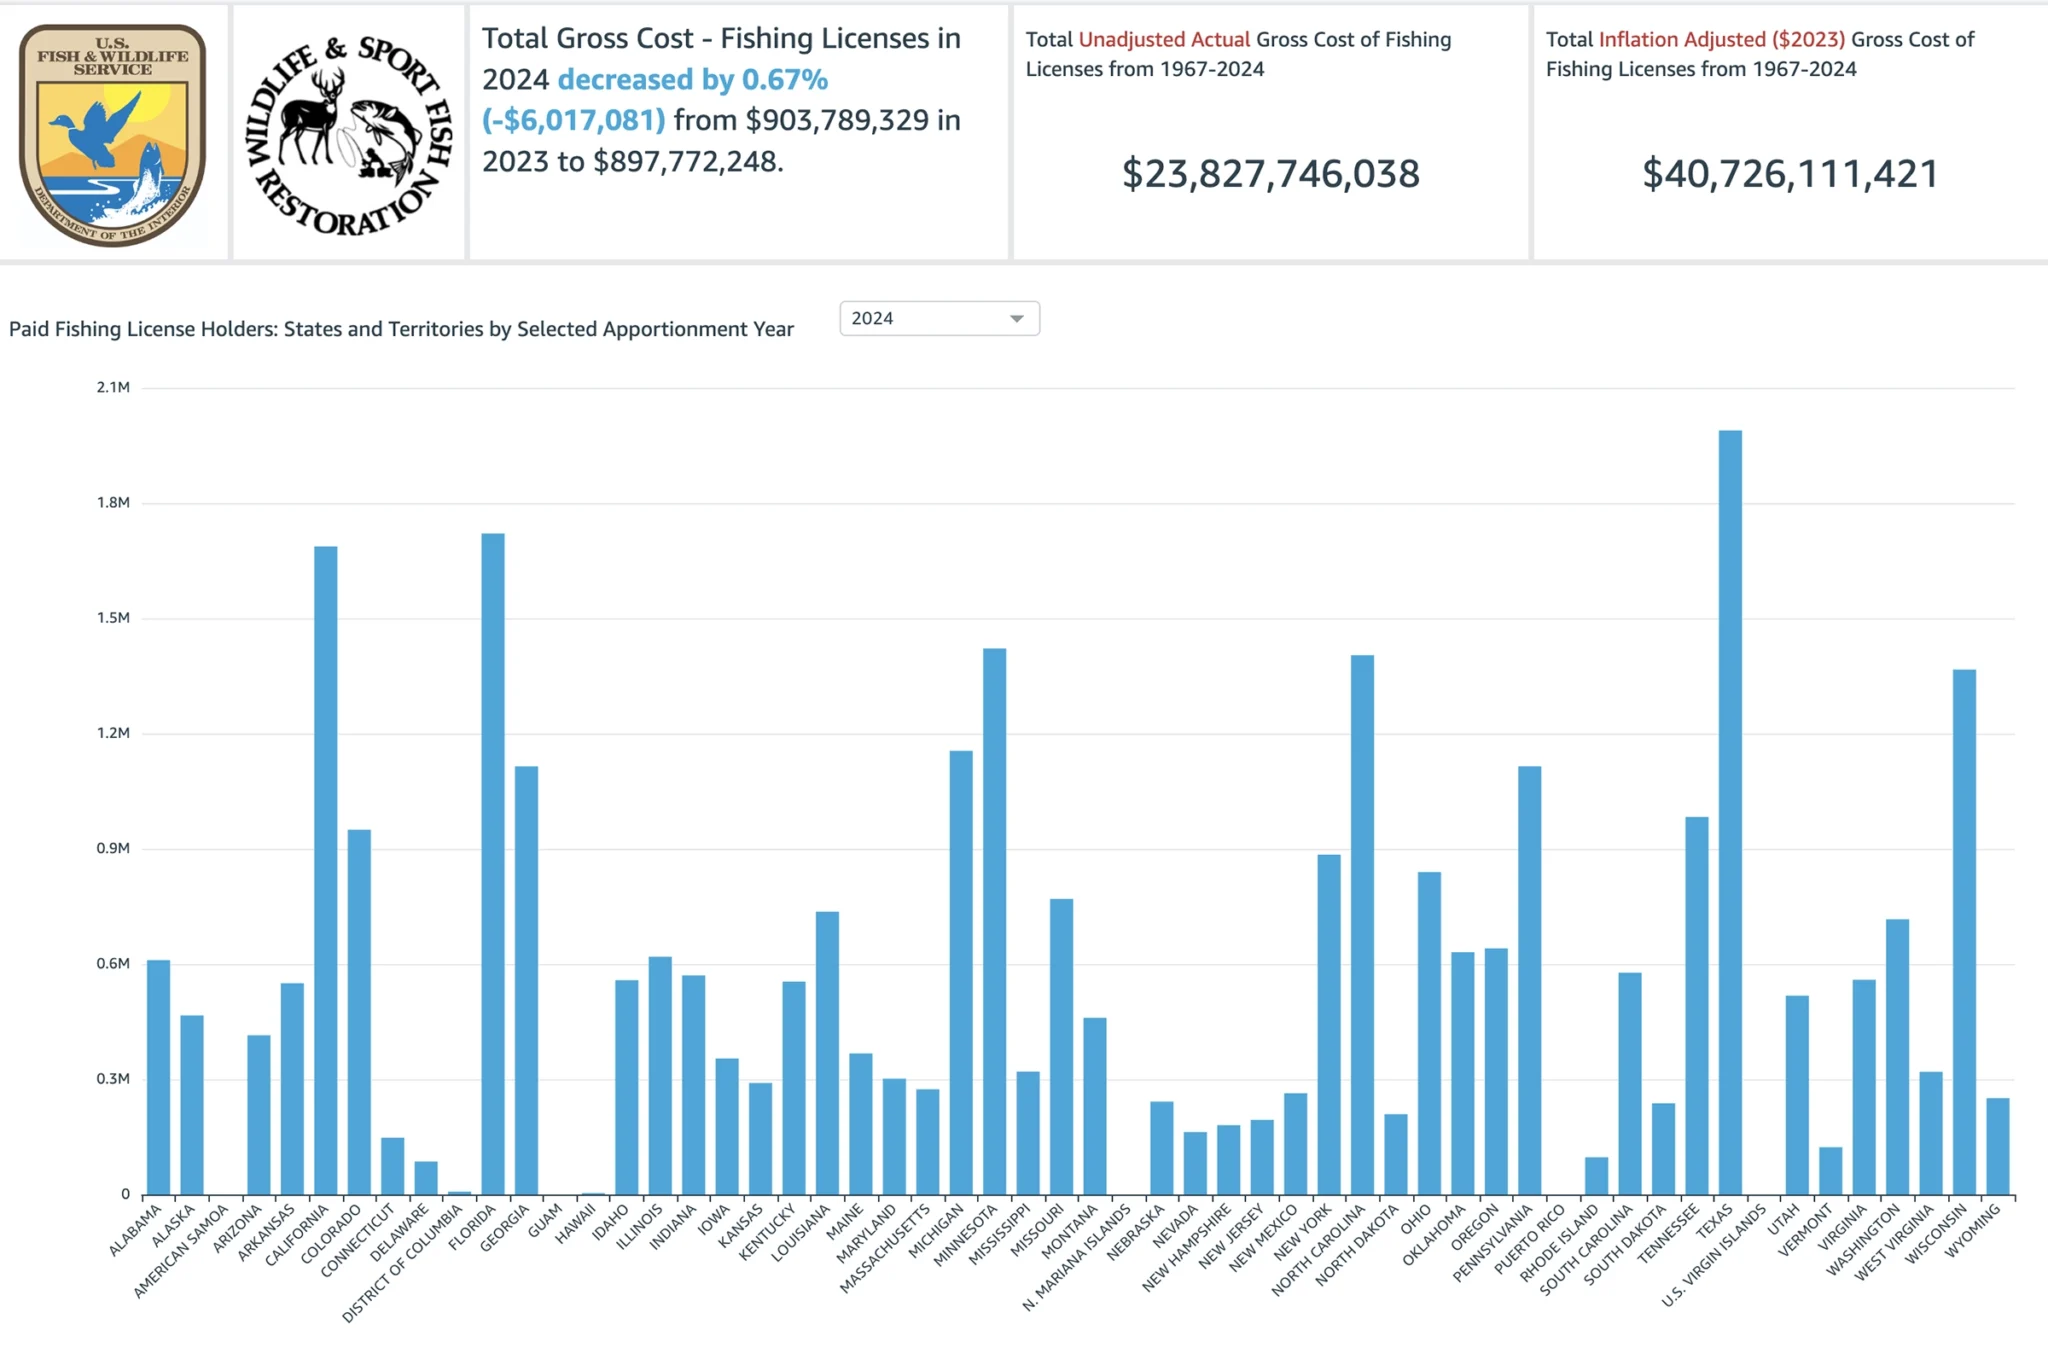This screenshot has width=2048, height=1365.
Task: Click the Wisconsin bar
Action: point(1964,932)
